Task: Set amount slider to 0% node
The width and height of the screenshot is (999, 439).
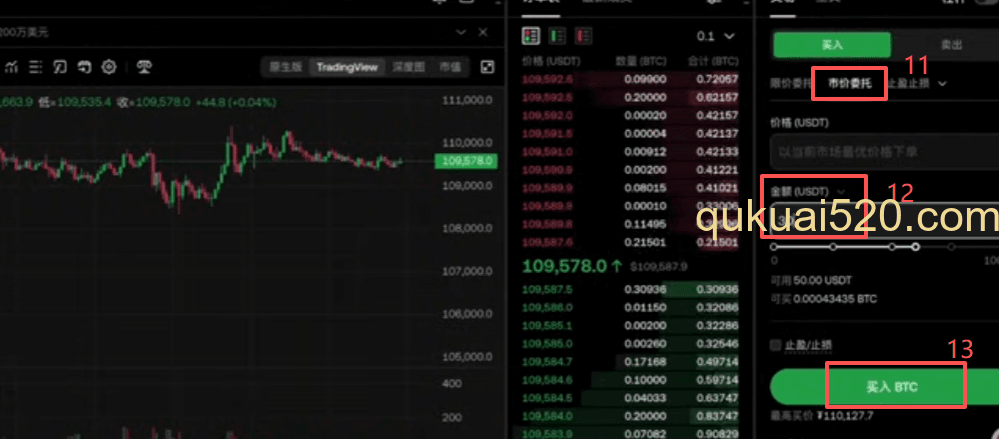Action: (x=774, y=247)
